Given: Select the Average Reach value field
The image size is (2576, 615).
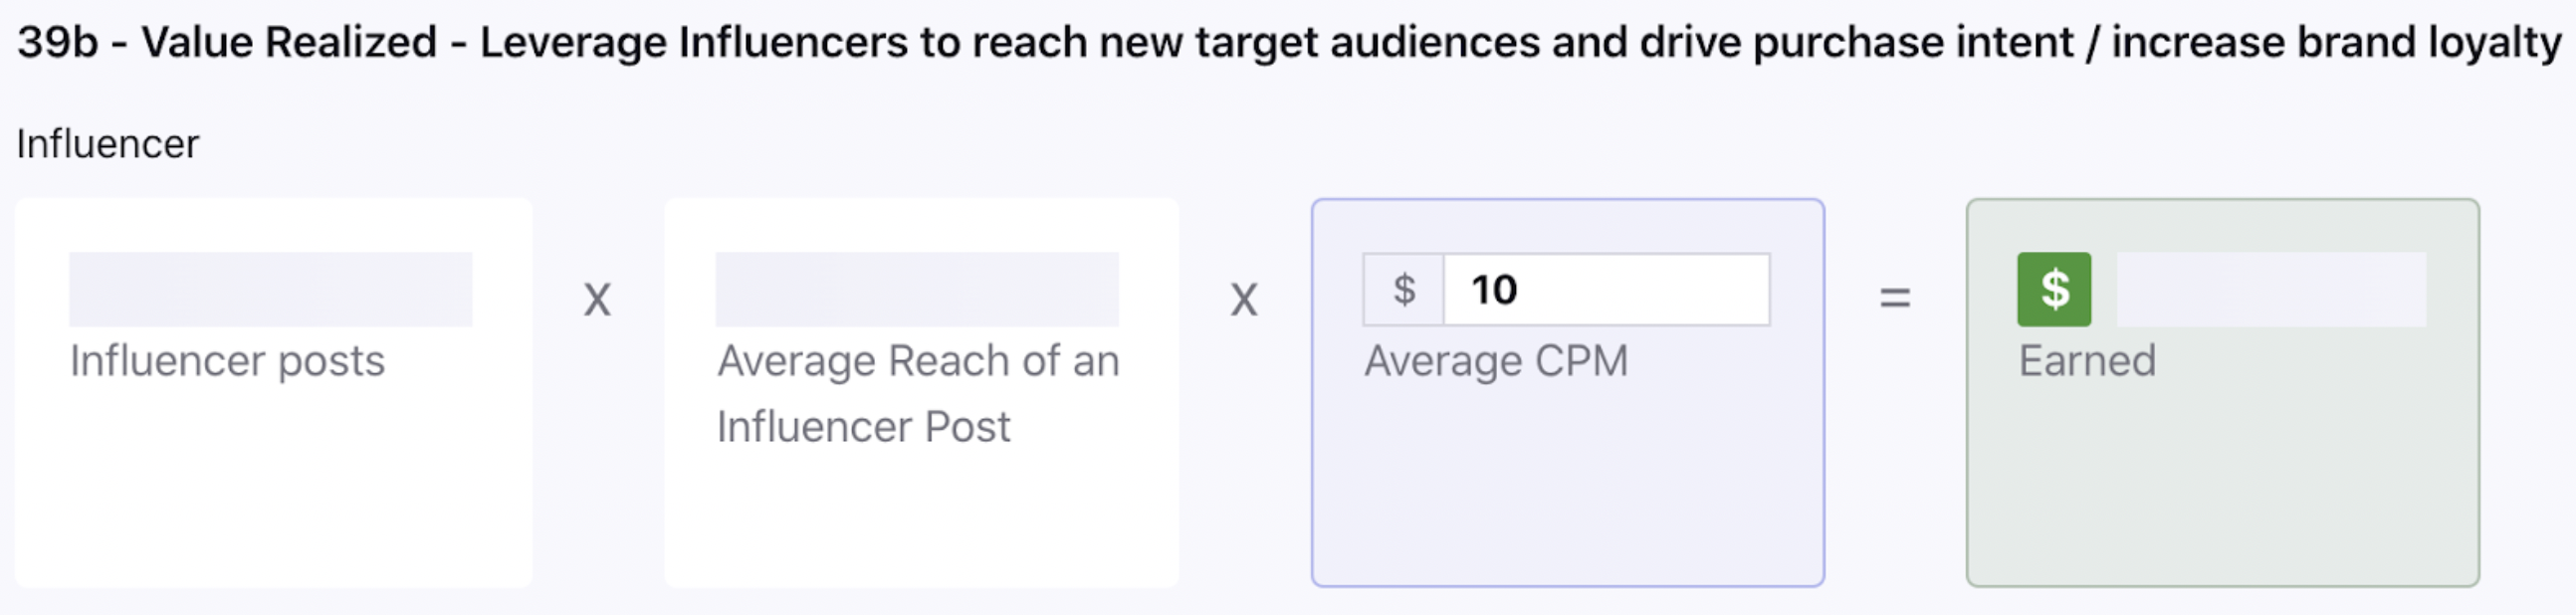Looking at the screenshot, I should tap(917, 289).
